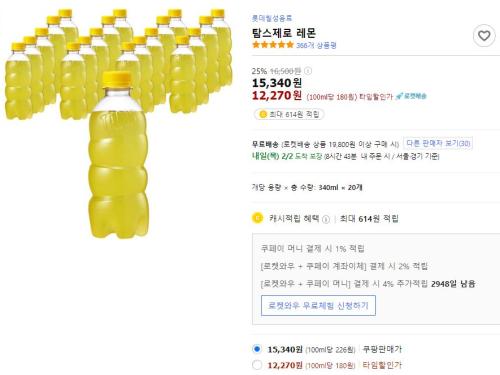Image resolution: width=500 pixels, height=375 pixels.
Task: Open info icon beside crossed-out 16,500원 price
Action: (308, 71)
